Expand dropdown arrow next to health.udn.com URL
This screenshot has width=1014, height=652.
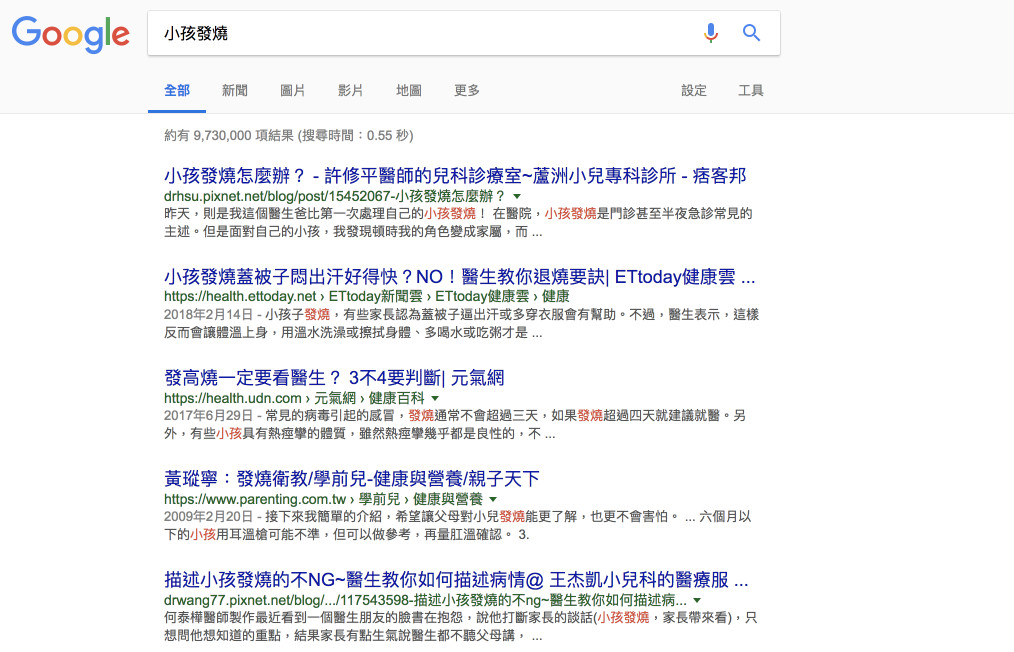point(435,398)
